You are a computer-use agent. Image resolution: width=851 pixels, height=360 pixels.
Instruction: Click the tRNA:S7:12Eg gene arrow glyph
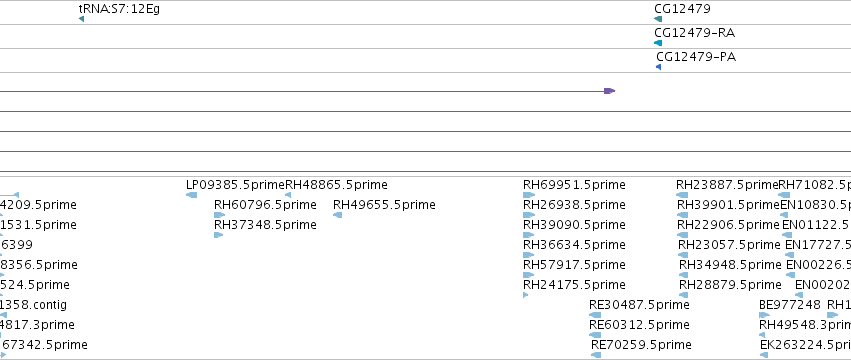tap(81, 19)
